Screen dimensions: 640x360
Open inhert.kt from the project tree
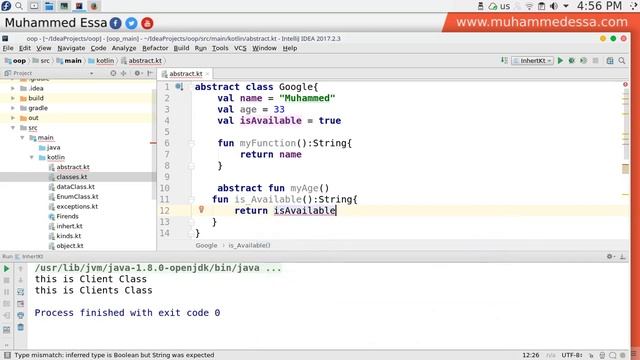click(x=69, y=226)
